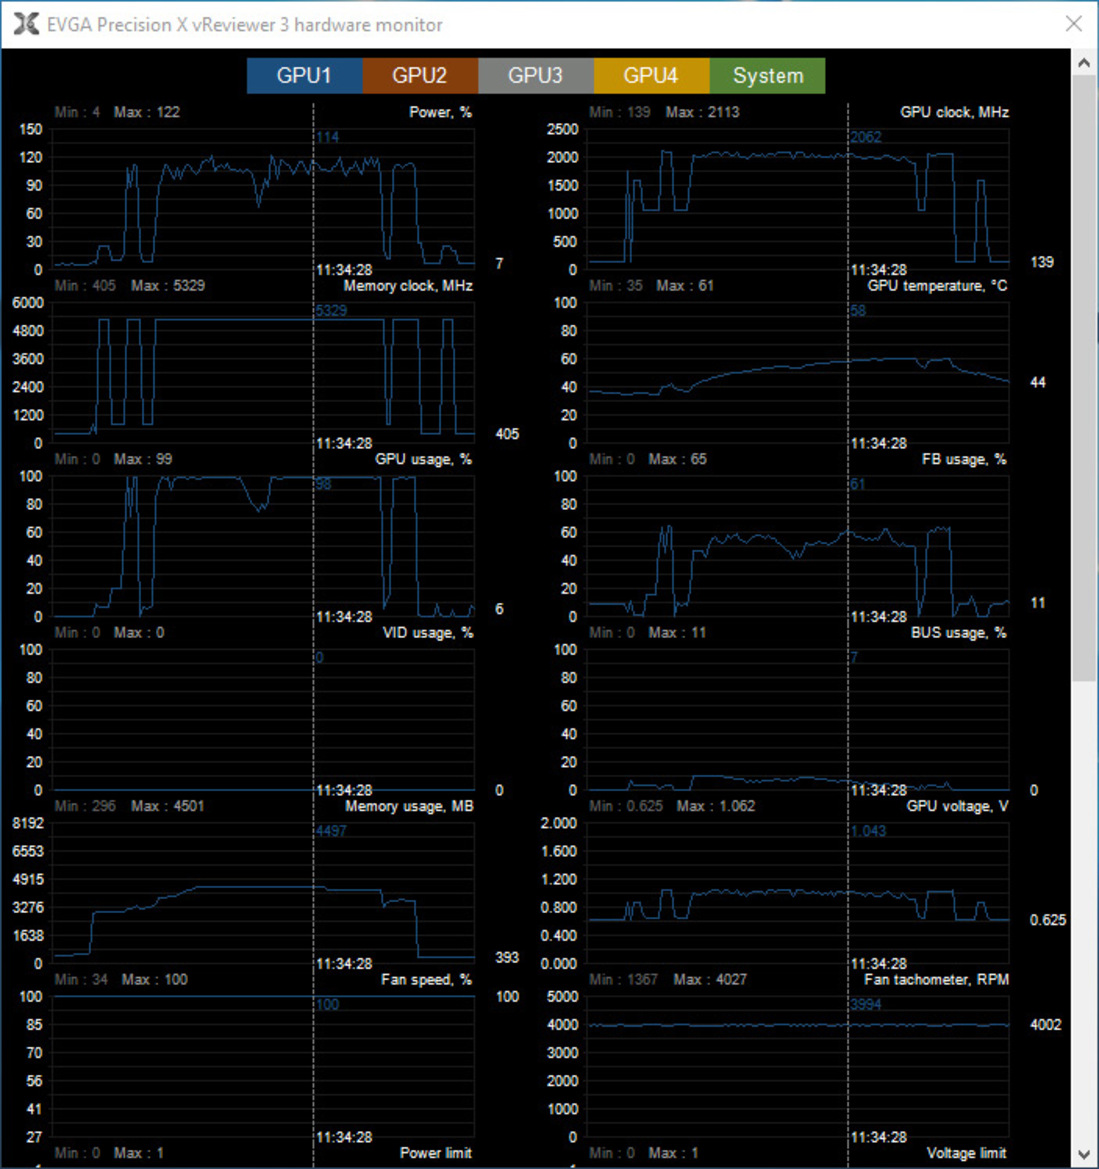The image size is (1099, 1169).
Task: Click the 'Memory clock, MHz' label
Action: click(x=409, y=286)
